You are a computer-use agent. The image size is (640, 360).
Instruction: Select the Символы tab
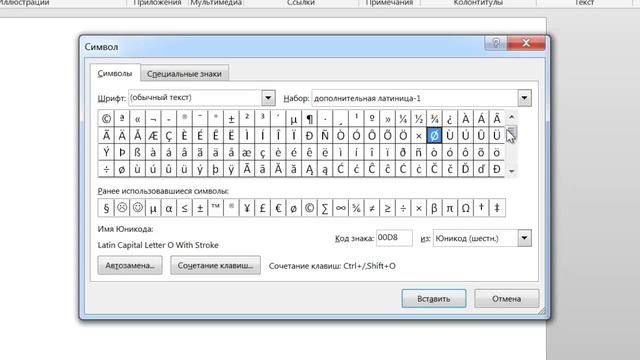click(x=115, y=73)
